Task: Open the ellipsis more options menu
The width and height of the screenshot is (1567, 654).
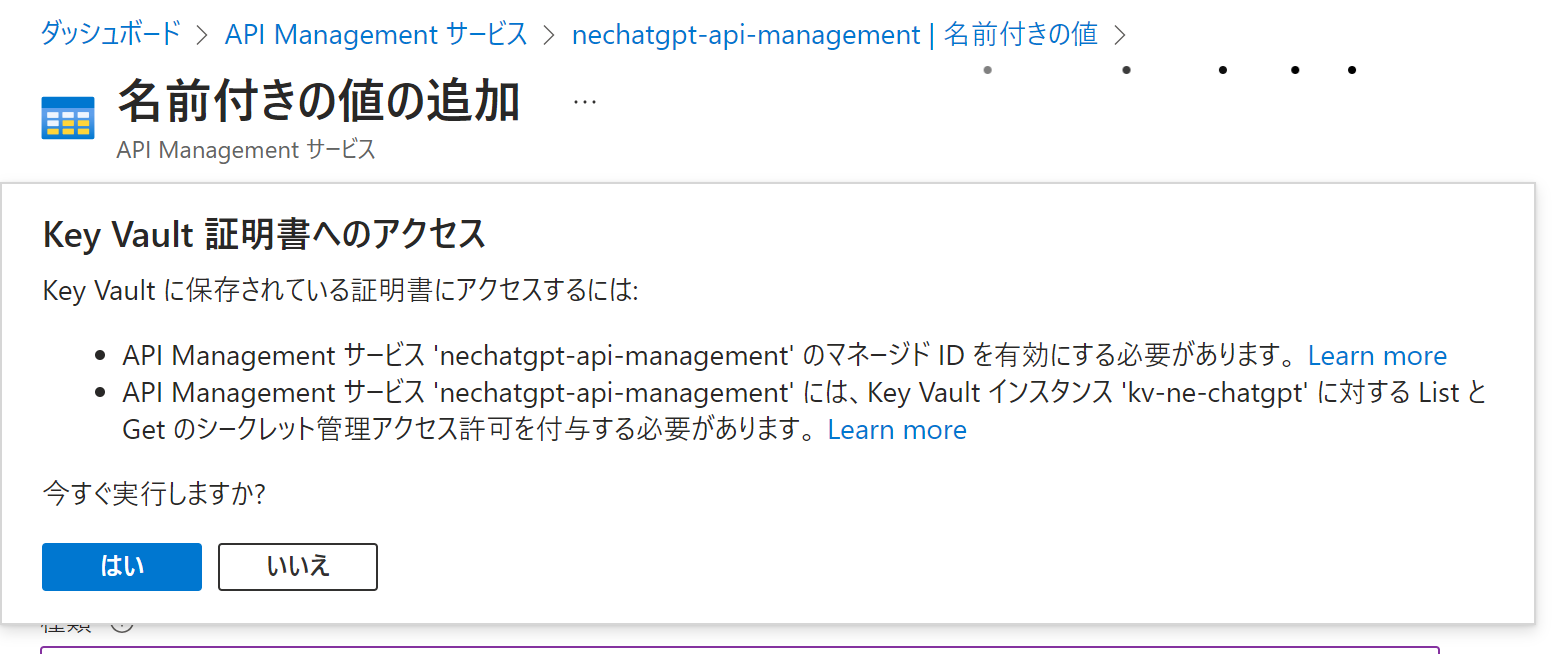Action: click(x=585, y=102)
